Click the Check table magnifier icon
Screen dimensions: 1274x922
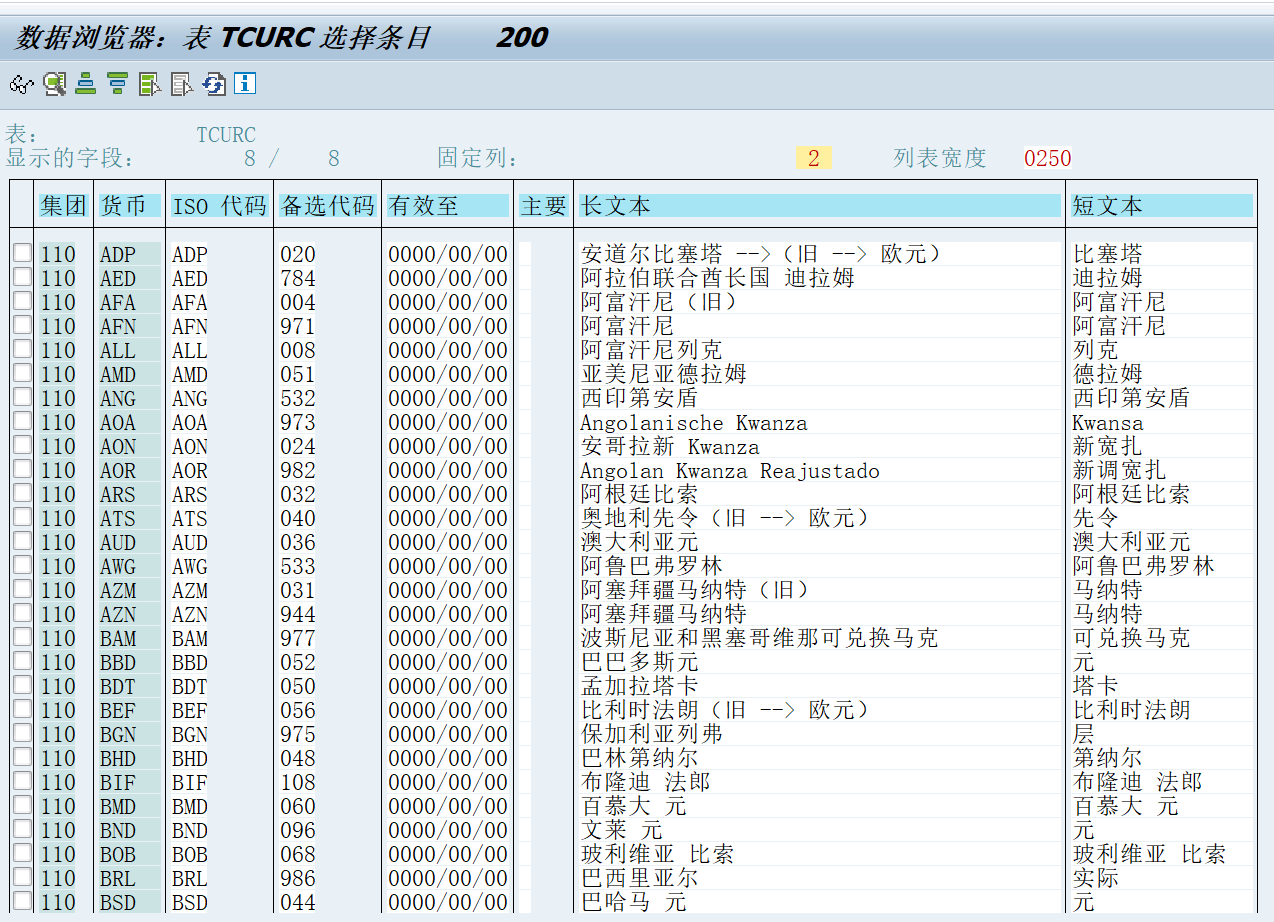point(54,84)
